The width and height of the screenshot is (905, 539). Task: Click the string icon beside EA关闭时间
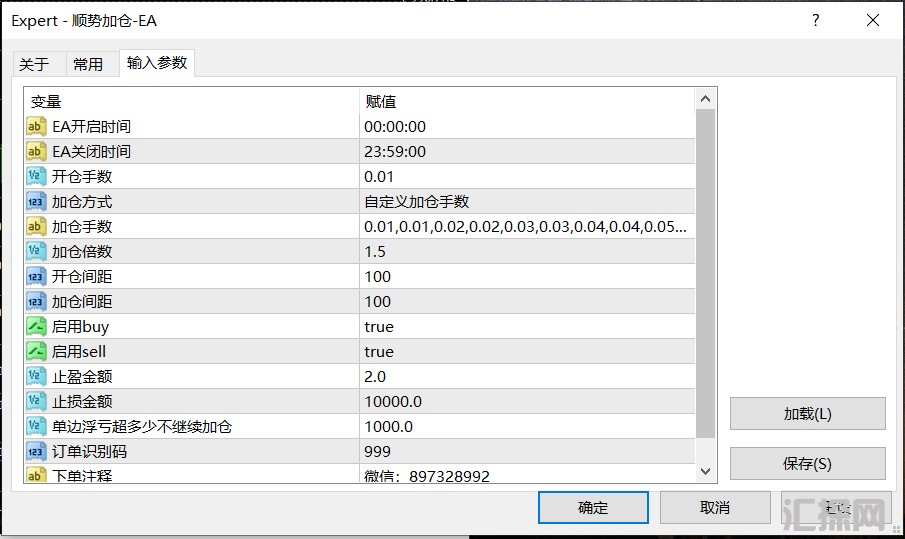36,151
